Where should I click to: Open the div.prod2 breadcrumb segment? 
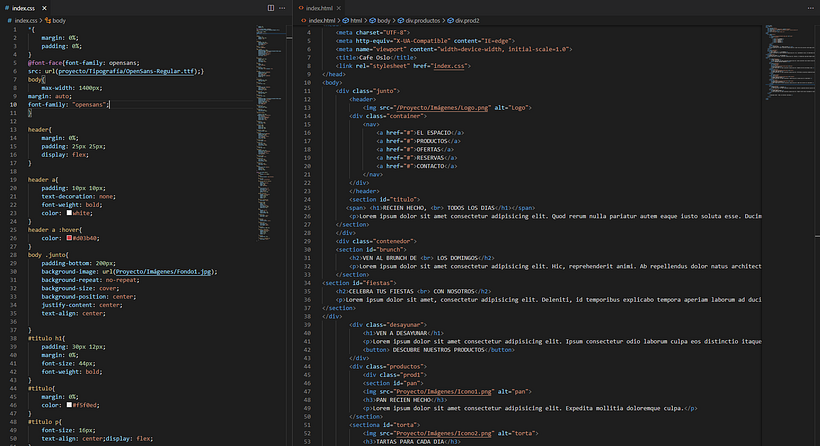(467, 20)
